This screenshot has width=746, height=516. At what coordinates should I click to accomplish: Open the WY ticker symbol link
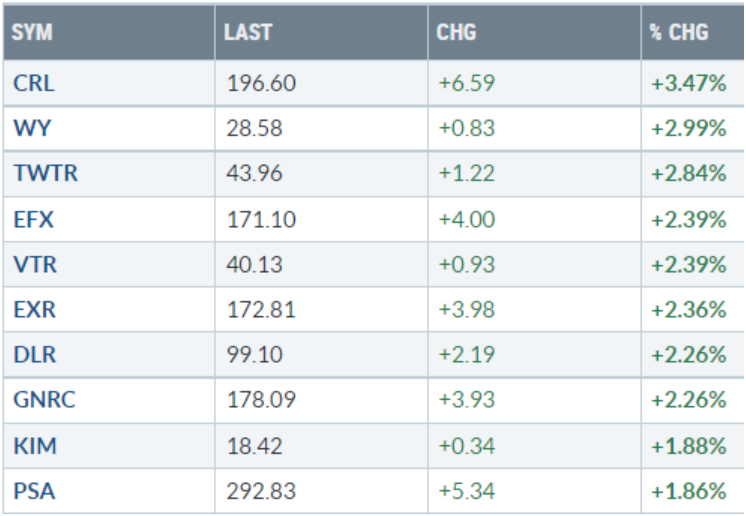(29, 129)
